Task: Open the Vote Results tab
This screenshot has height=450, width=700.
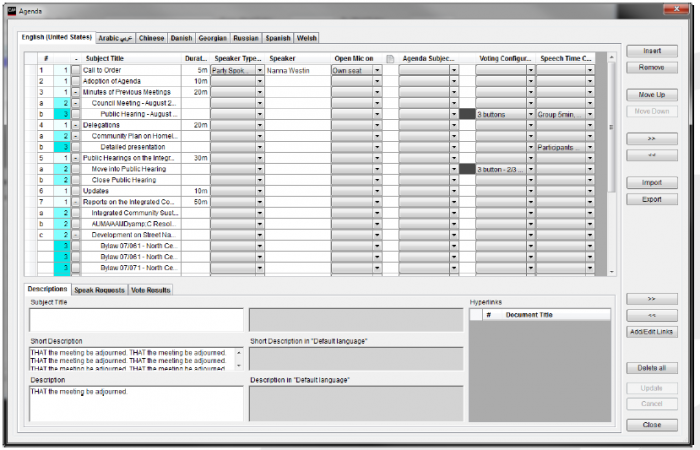Action: 151,290
